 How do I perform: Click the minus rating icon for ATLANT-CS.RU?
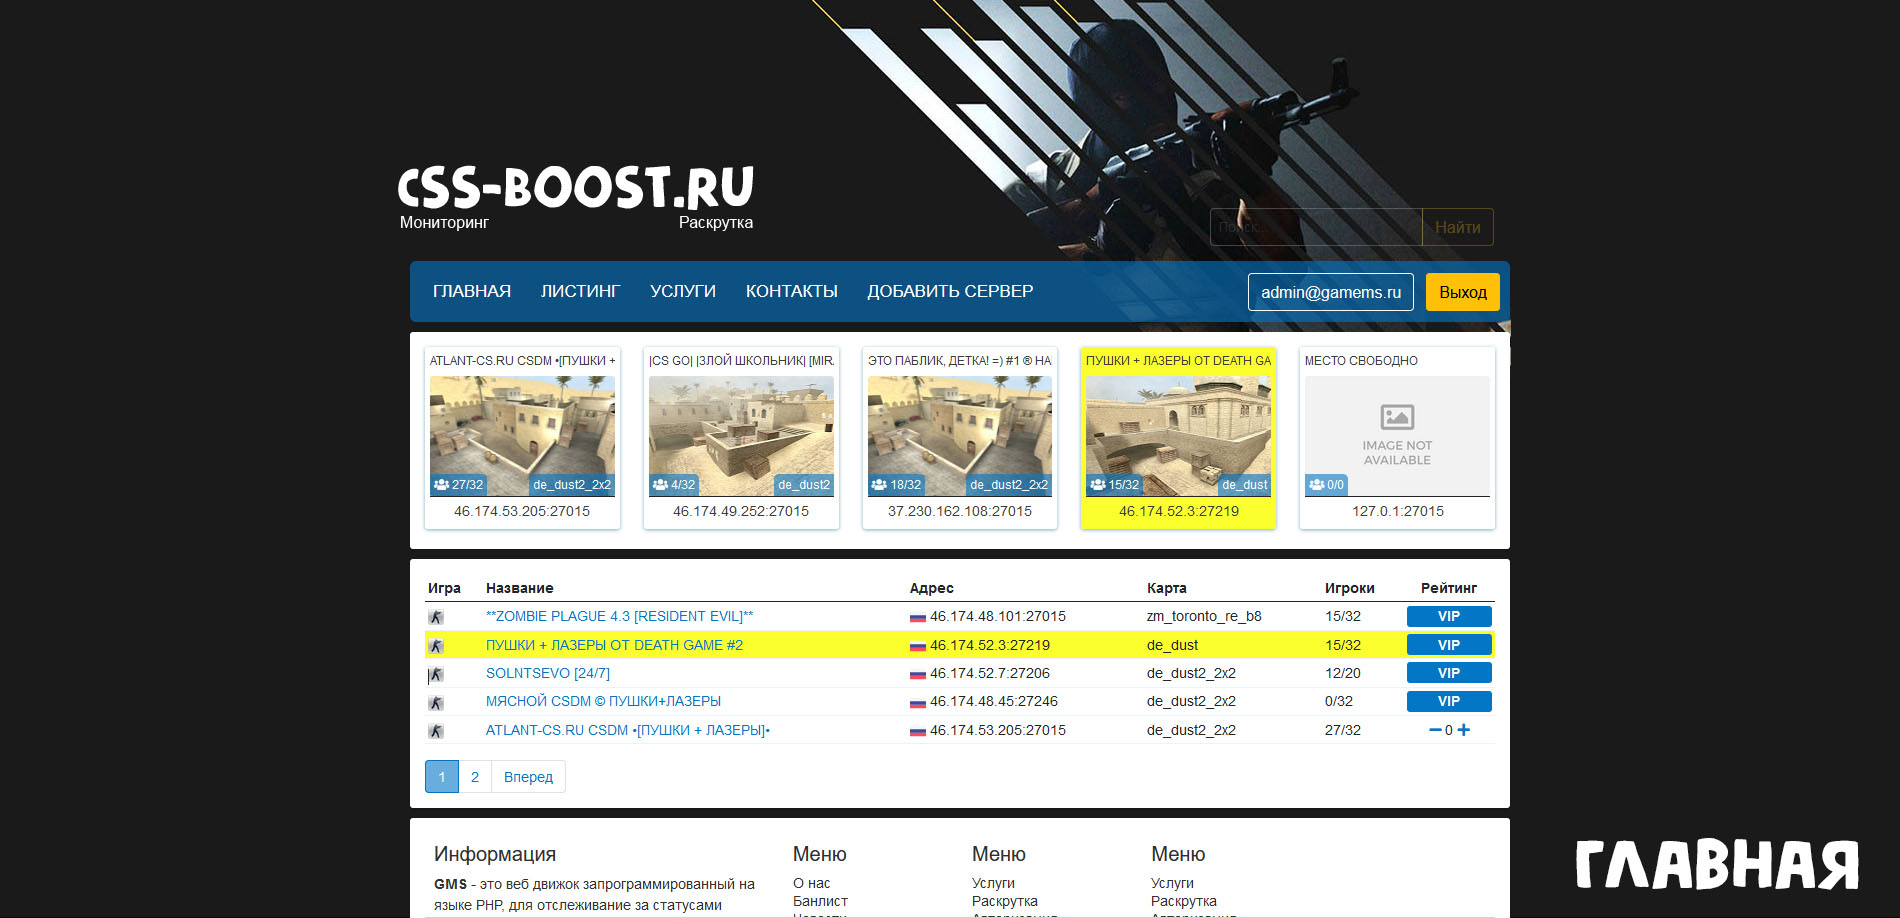click(1435, 730)
